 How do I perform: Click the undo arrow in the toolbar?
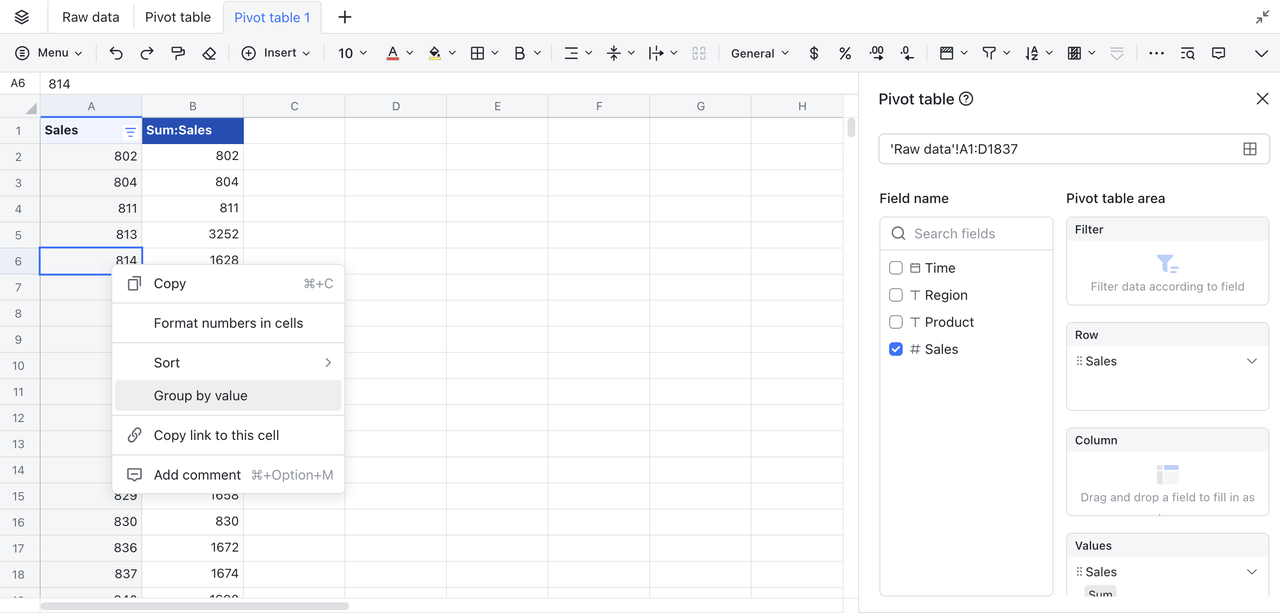pyautogui.click(x=116, y=53)
